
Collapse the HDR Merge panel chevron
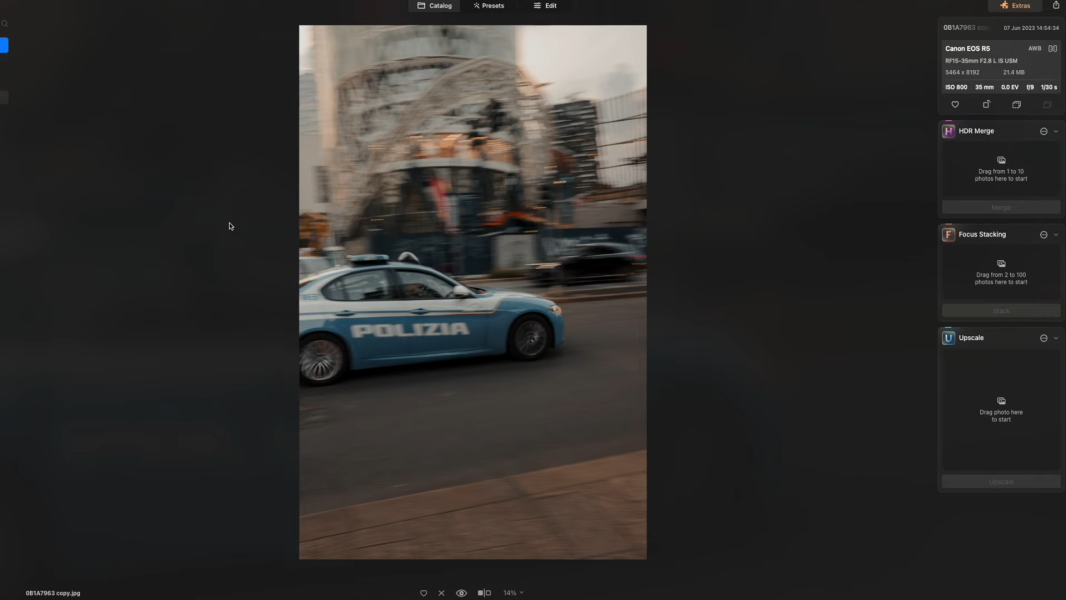click(1056, 131)
